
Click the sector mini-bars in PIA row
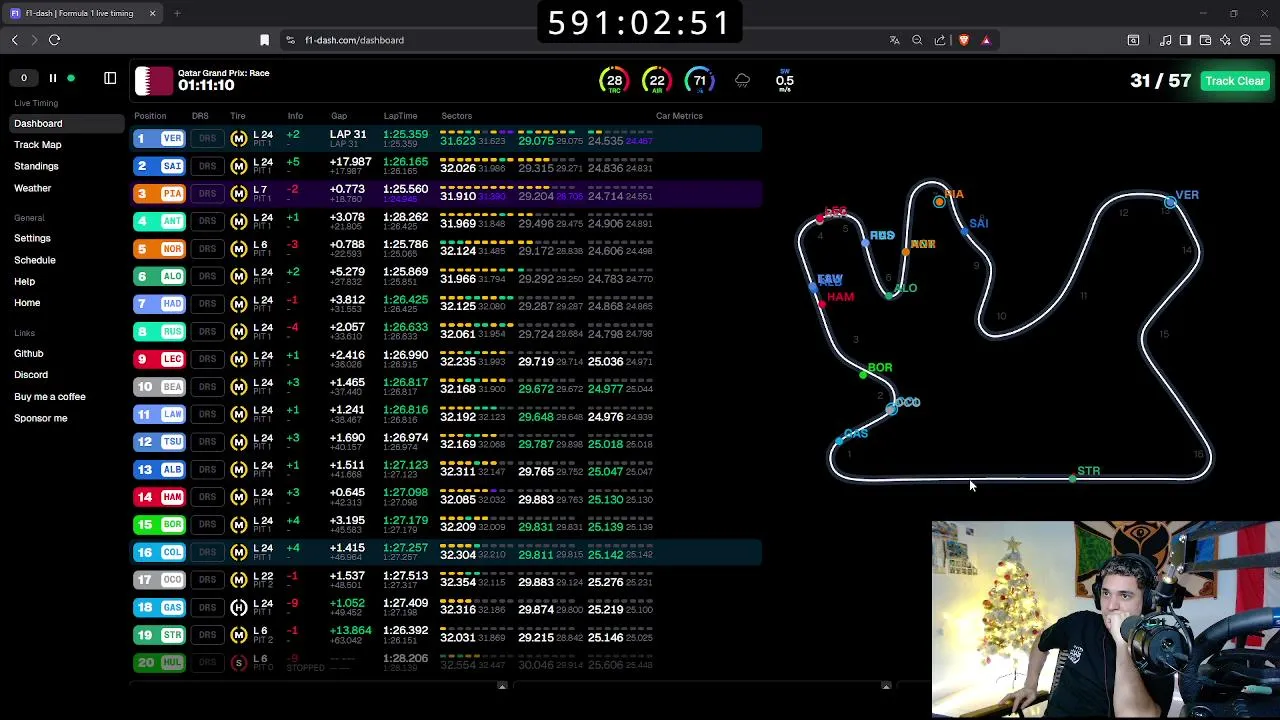tap(546, 187)
